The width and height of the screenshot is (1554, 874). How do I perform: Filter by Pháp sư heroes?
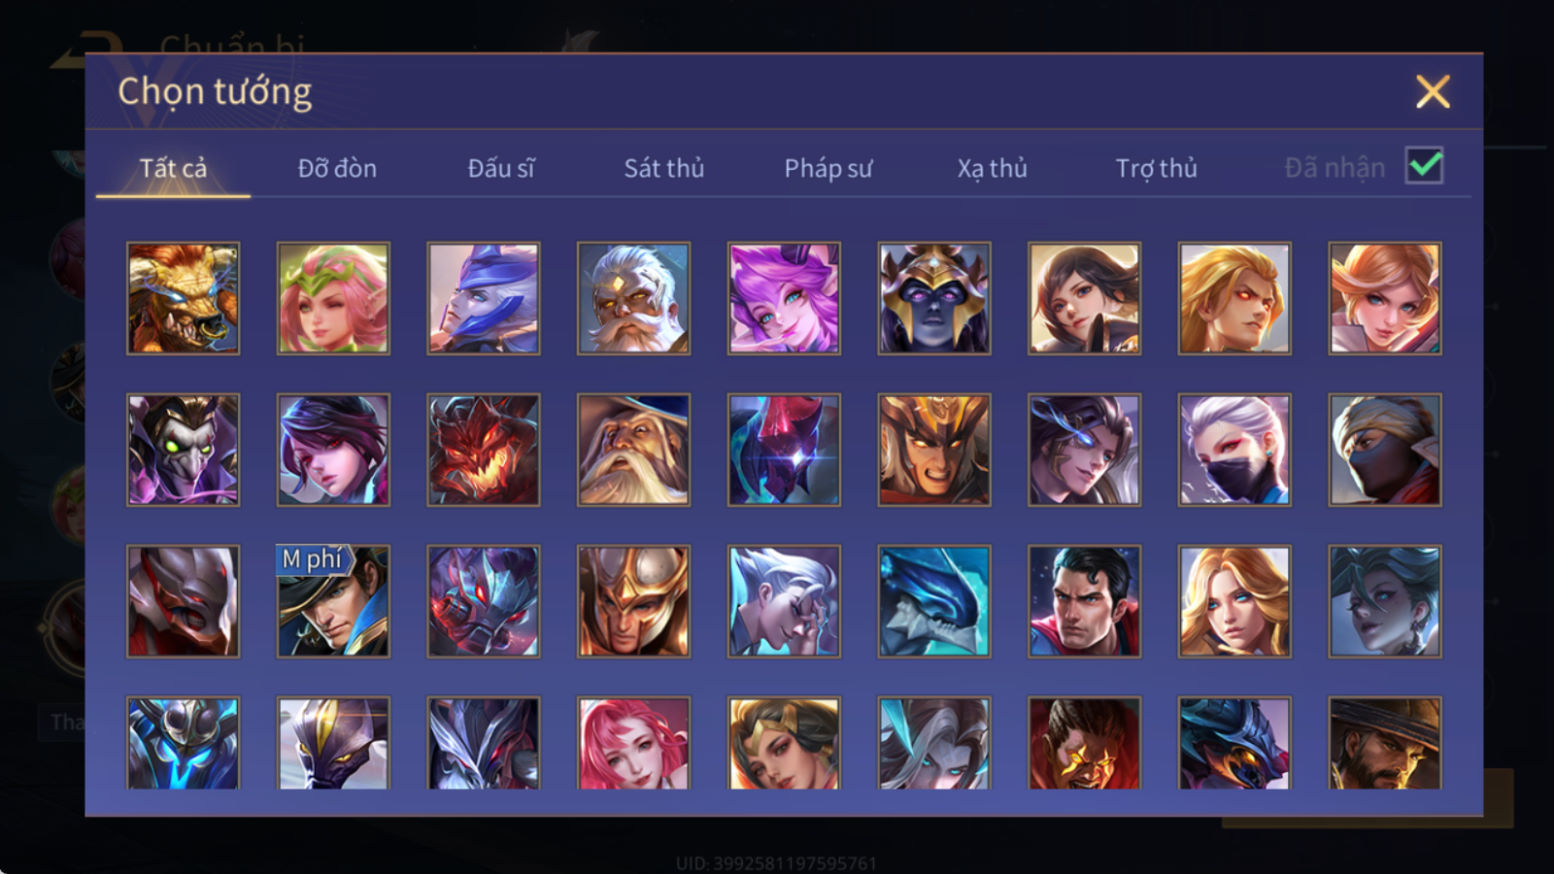click(x=828, y=168)
